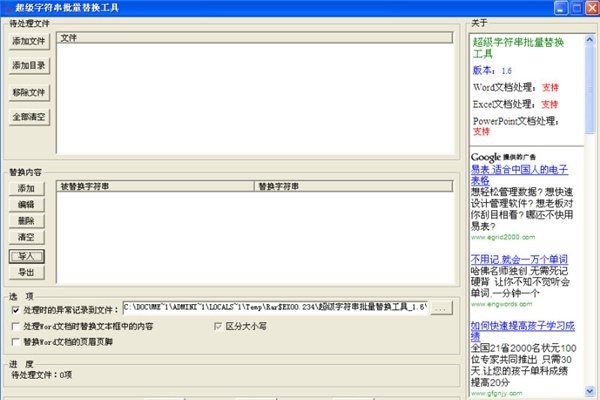Click the www.gfgnjy.com URL
600x400 pixels.
(x=496, y=393)
